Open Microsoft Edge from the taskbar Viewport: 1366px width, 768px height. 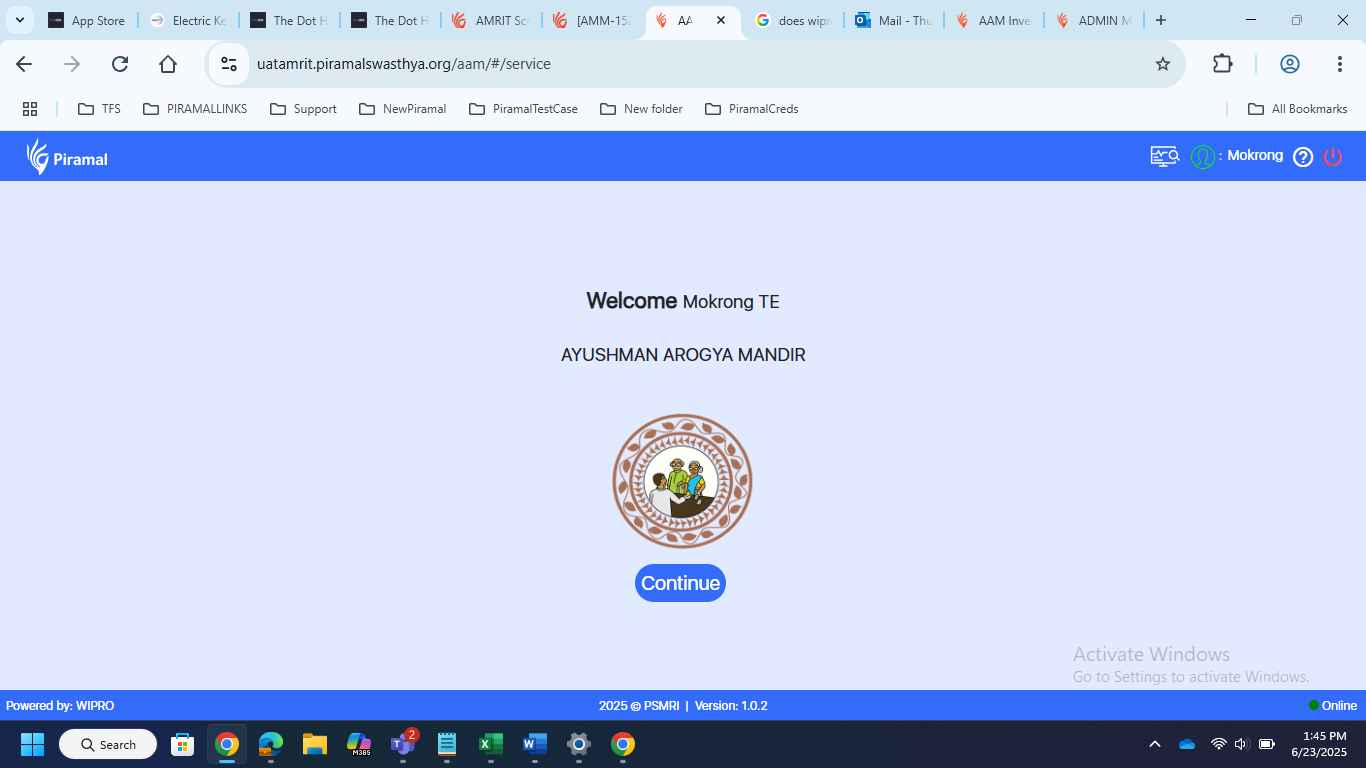(x=271, y=744)
